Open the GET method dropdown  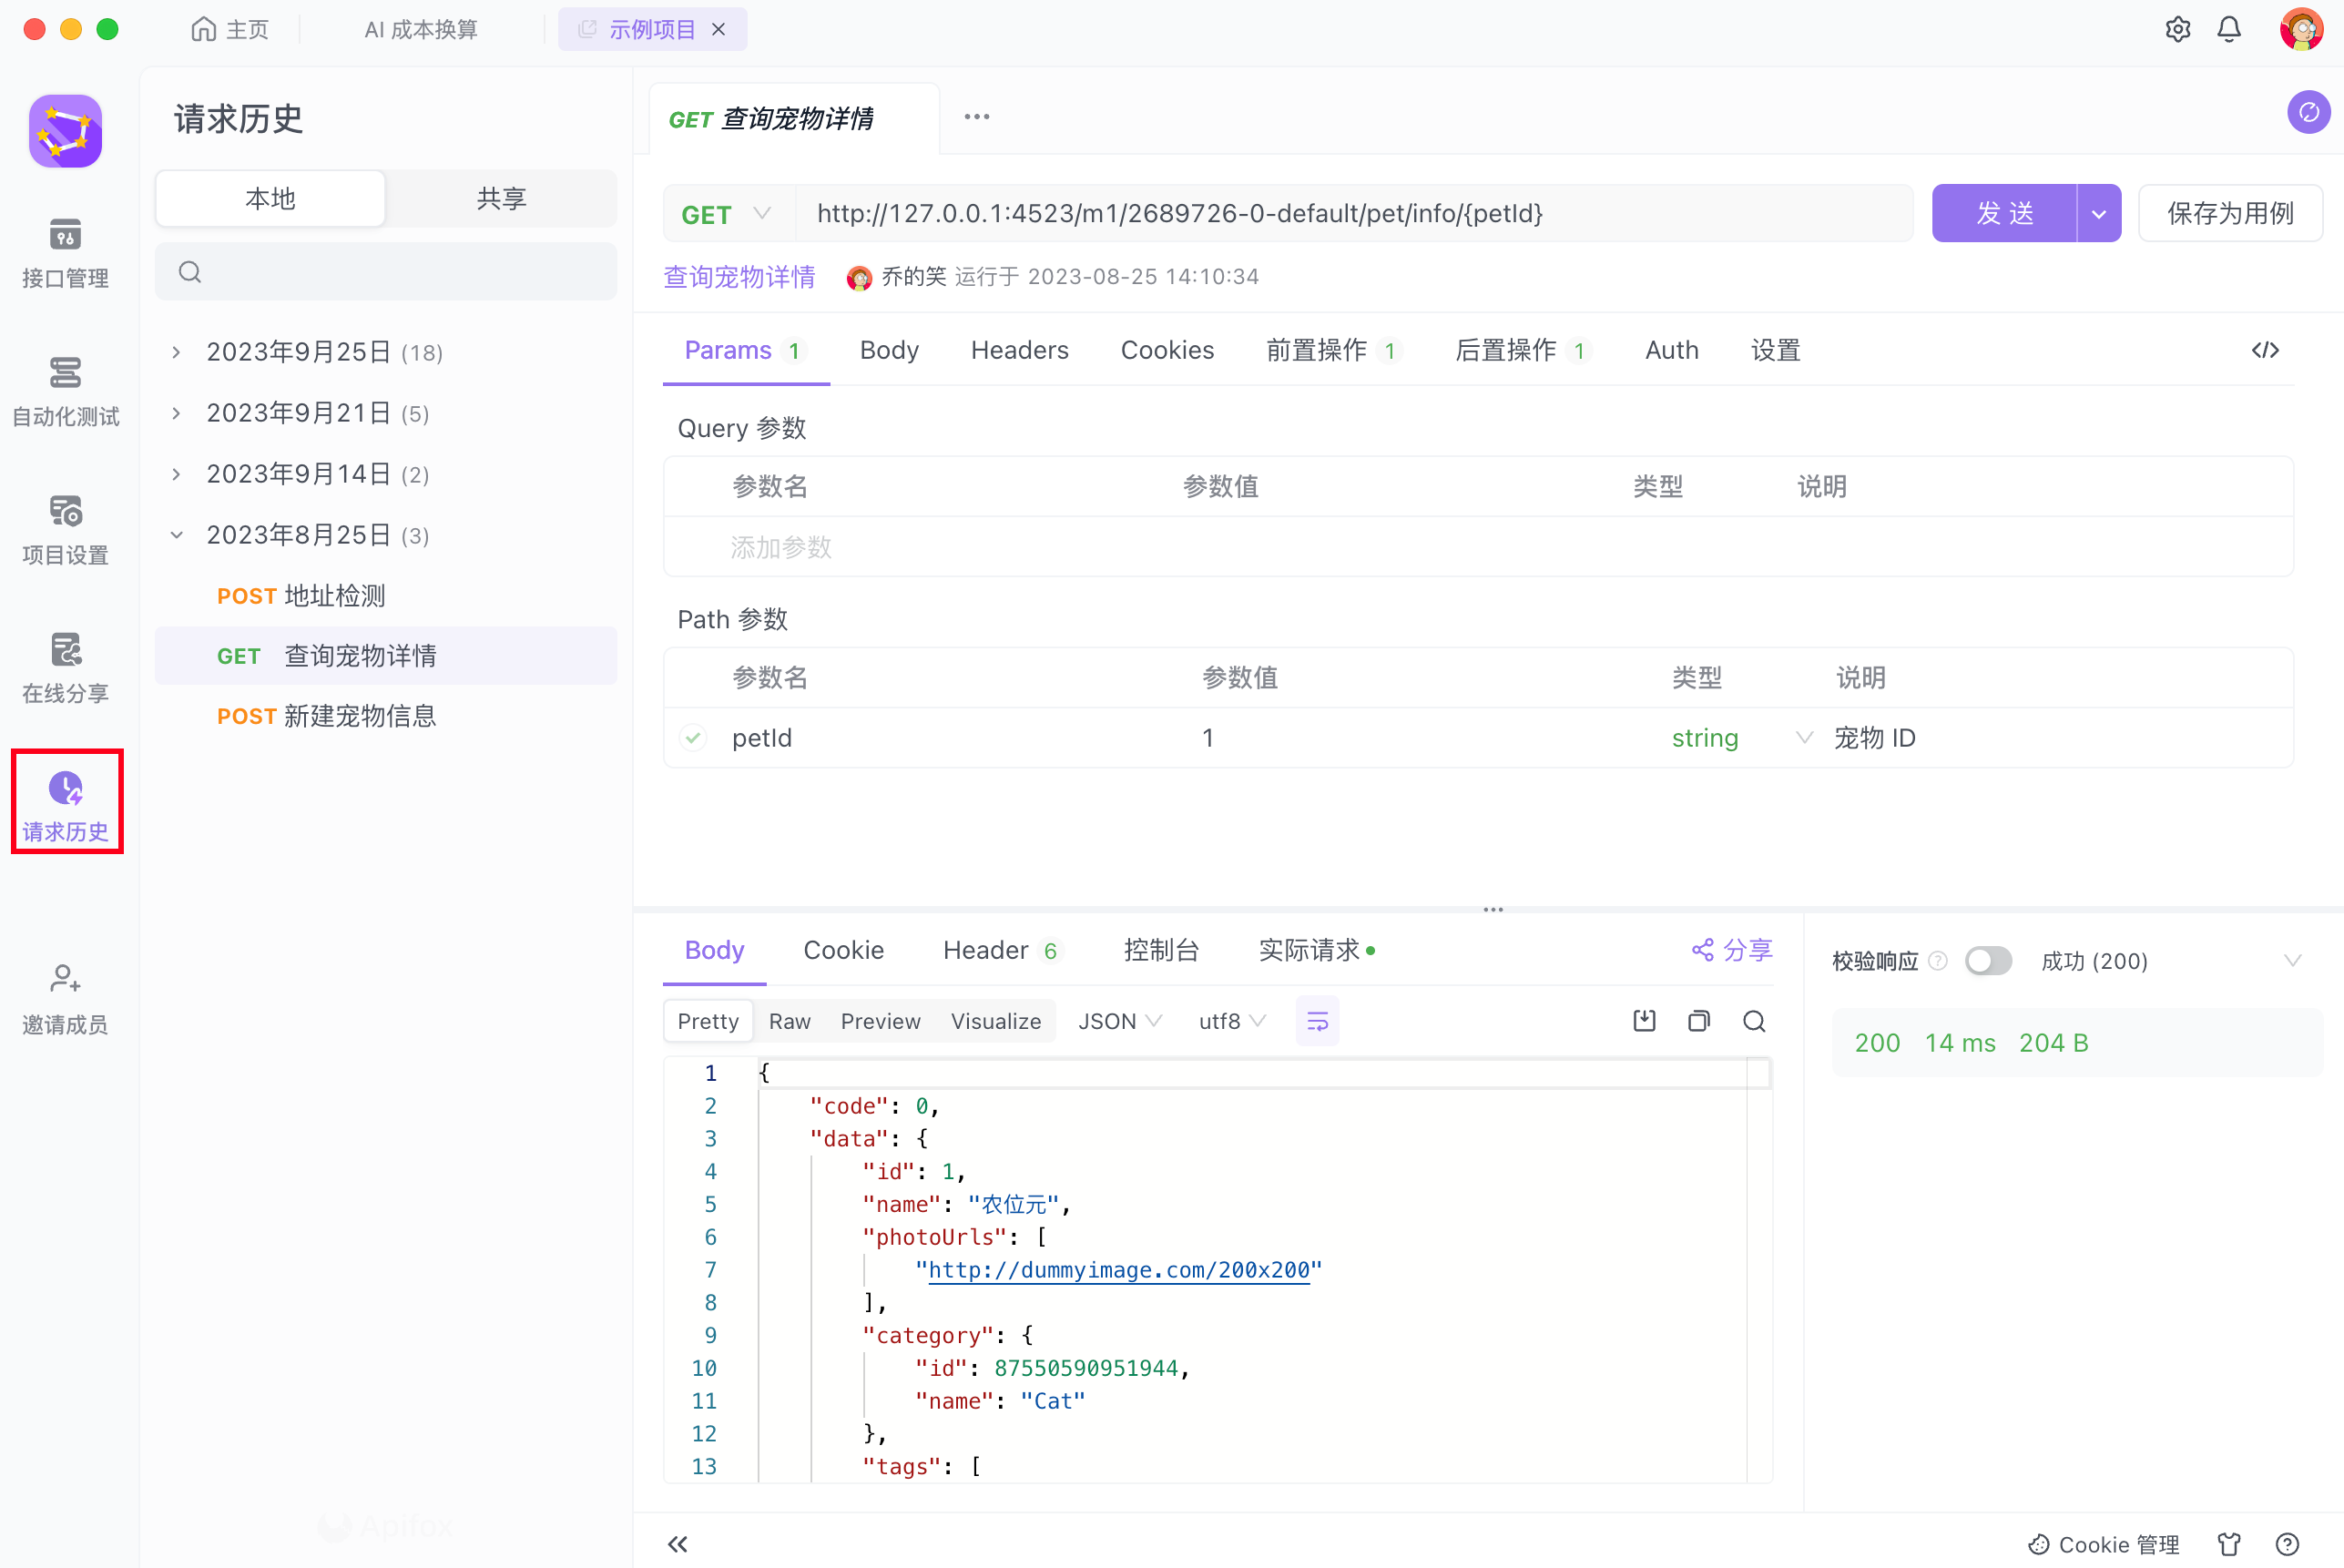[726, 214]
